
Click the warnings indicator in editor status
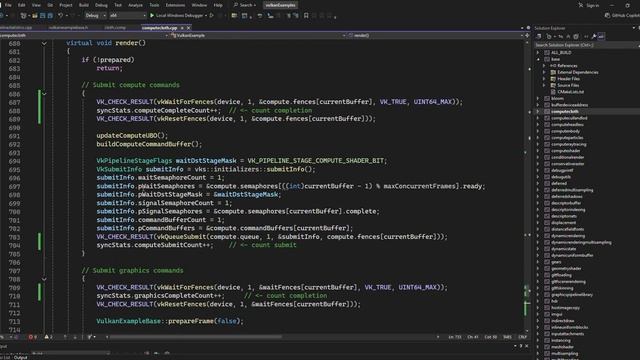[48, 337]
